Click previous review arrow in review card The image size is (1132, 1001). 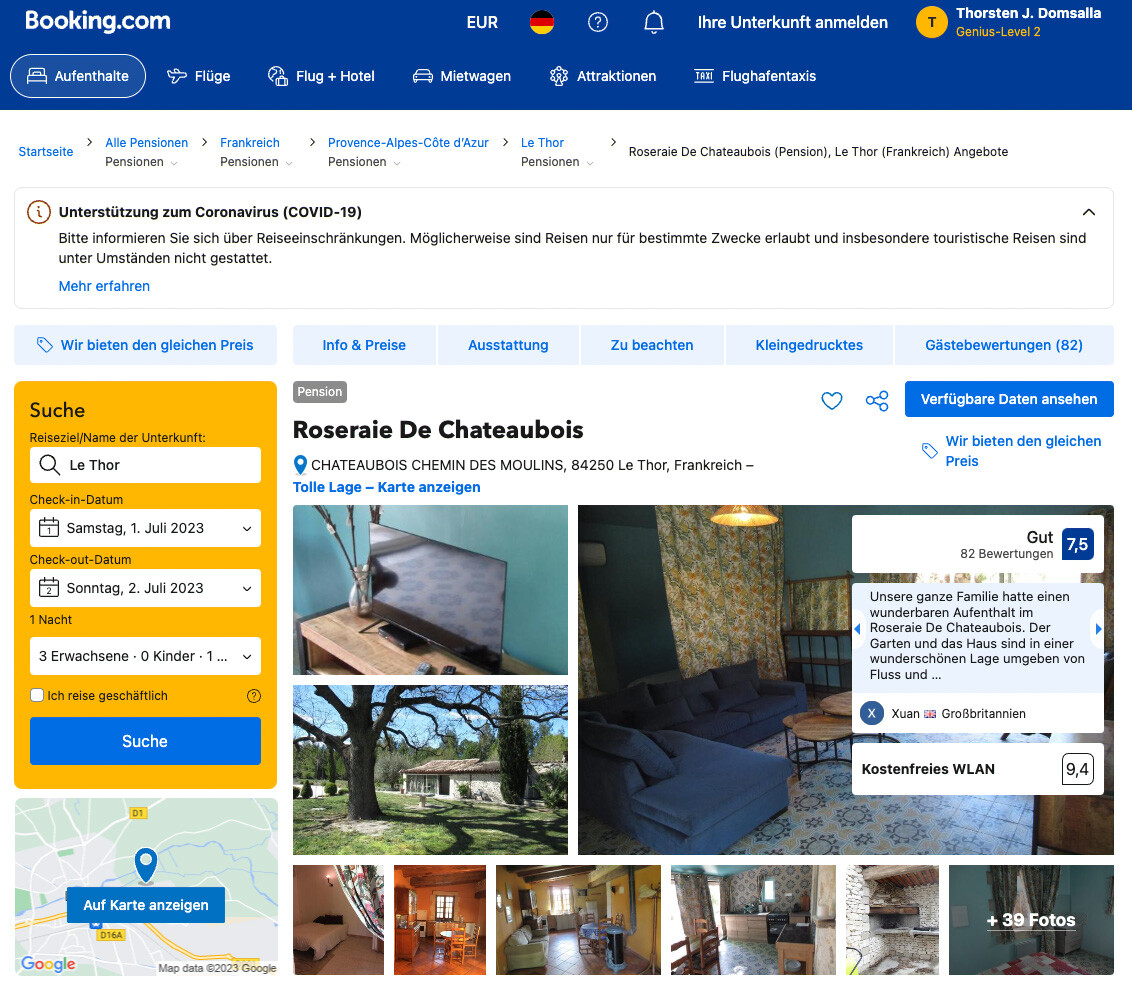pos(858,629)
